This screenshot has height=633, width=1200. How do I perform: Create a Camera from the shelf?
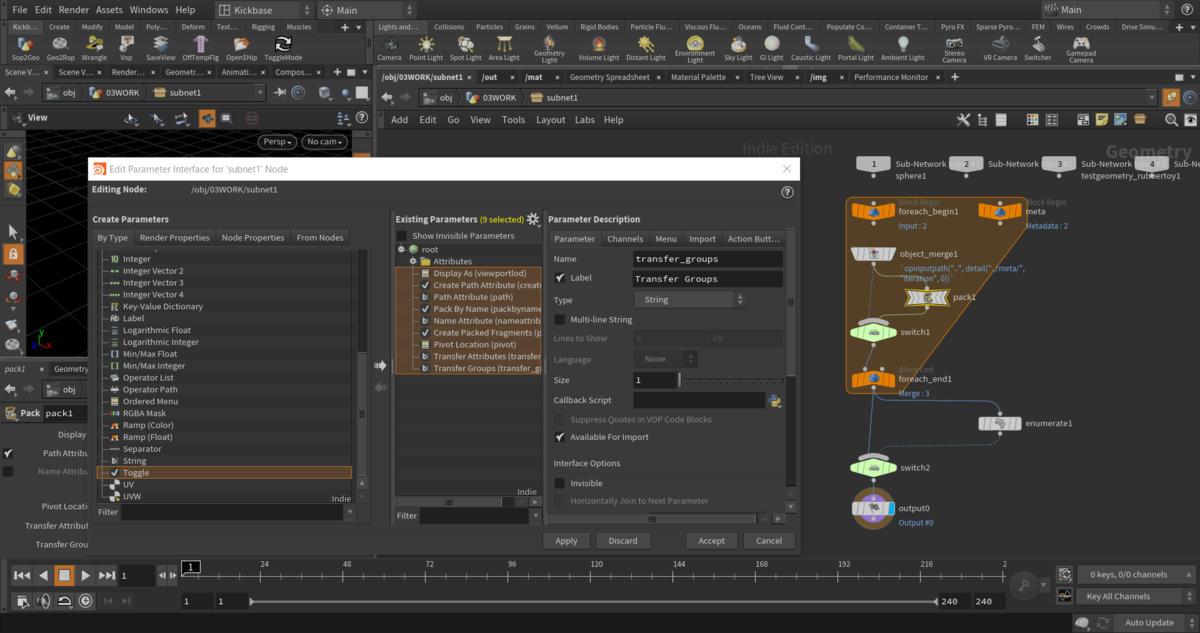tap(389, 47)
